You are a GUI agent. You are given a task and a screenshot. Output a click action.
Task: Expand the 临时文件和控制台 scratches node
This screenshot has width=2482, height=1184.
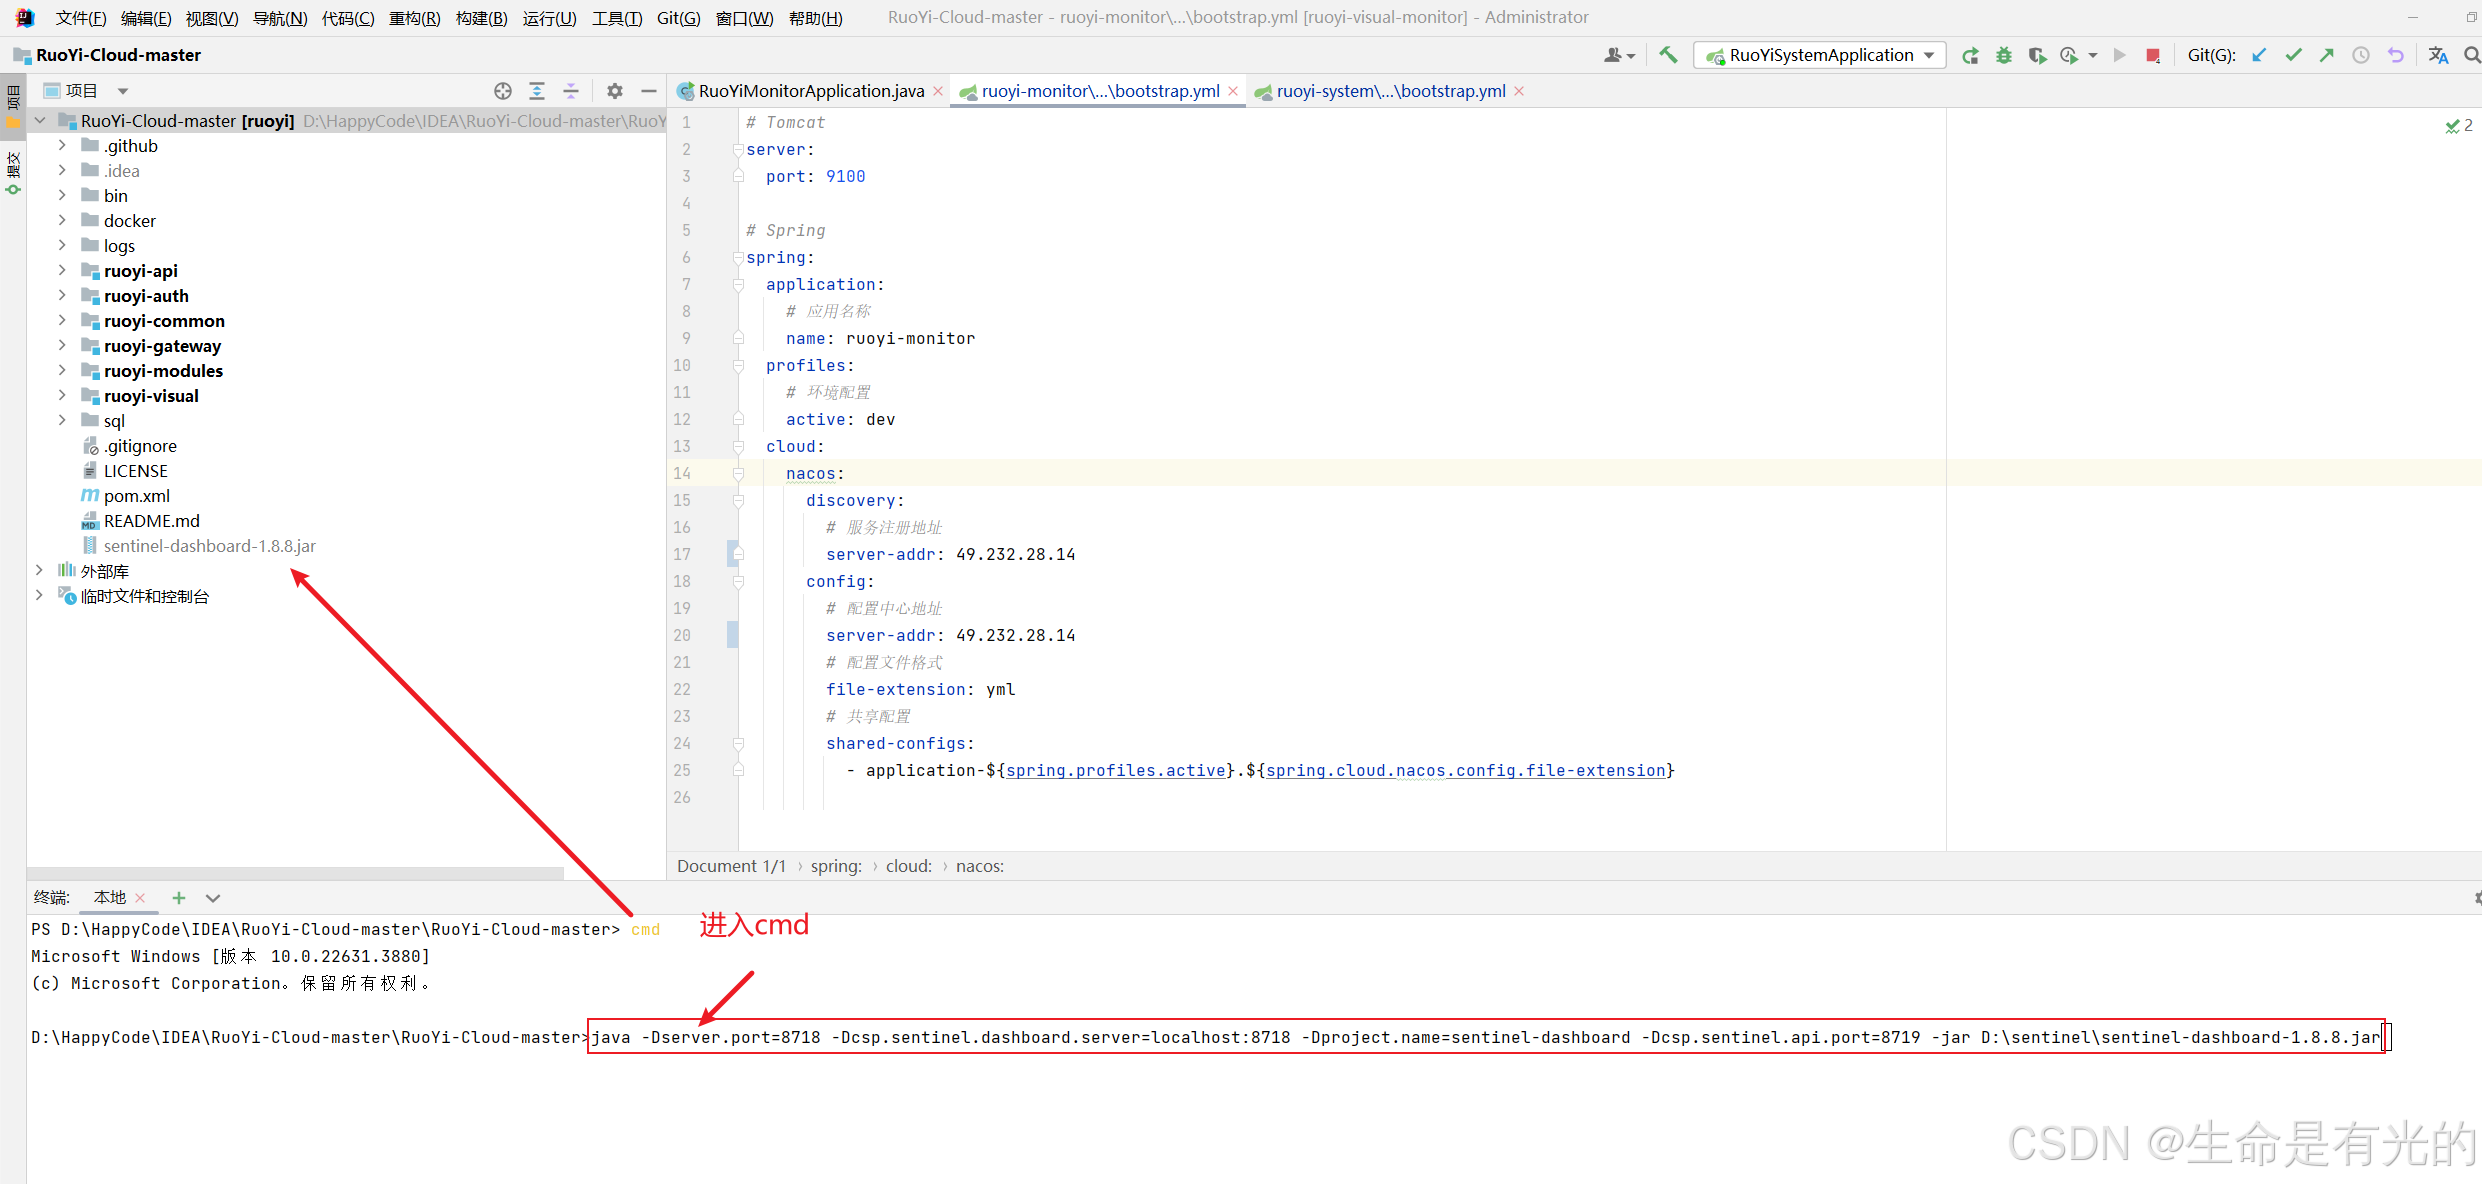pos(39,595)
